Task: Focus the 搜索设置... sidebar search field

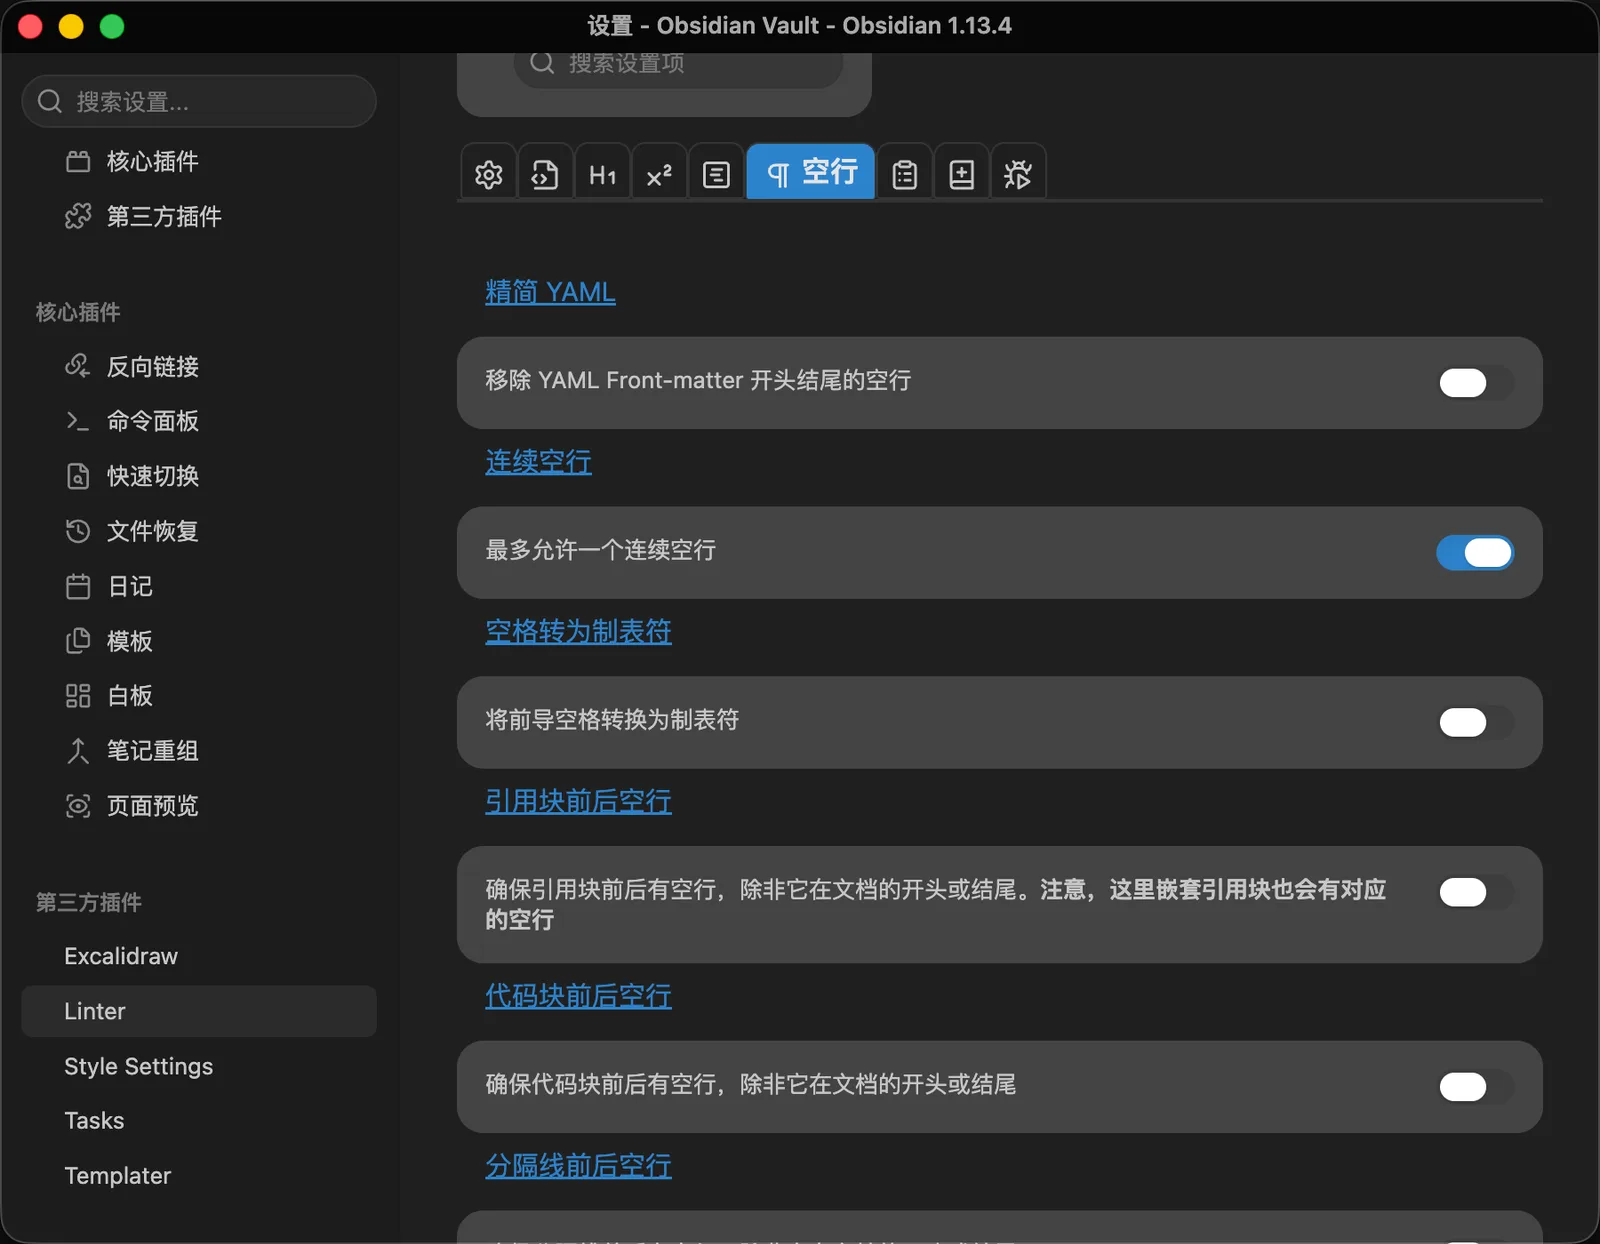Action: [199, 101]
